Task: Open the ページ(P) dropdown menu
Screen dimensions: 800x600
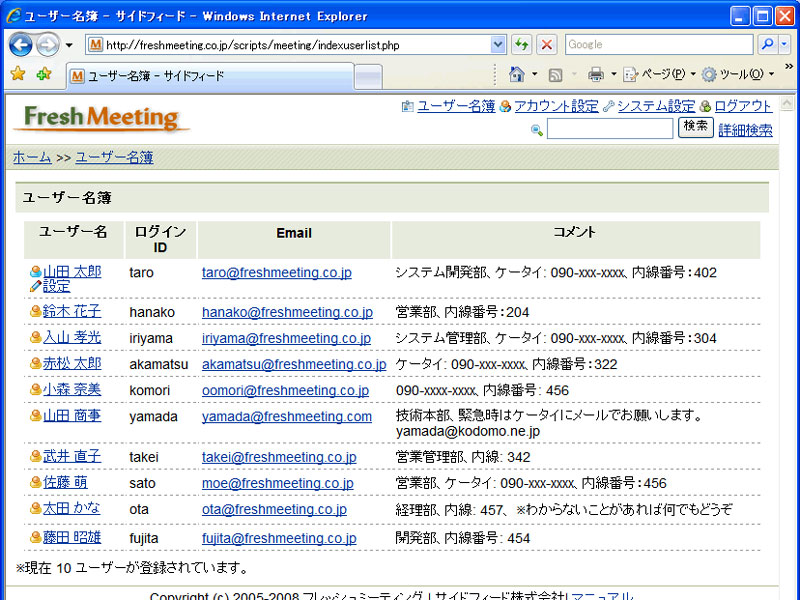Action: pos(656,75)
